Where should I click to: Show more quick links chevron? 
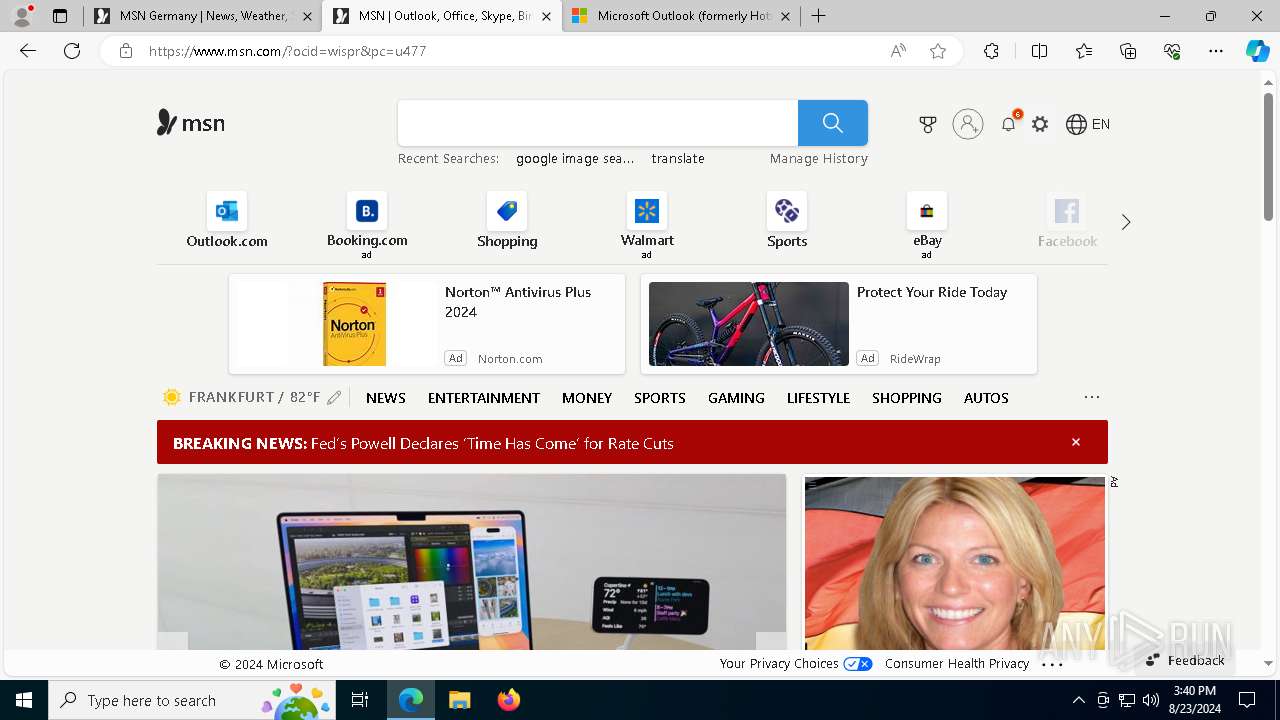coord(1126,222)
